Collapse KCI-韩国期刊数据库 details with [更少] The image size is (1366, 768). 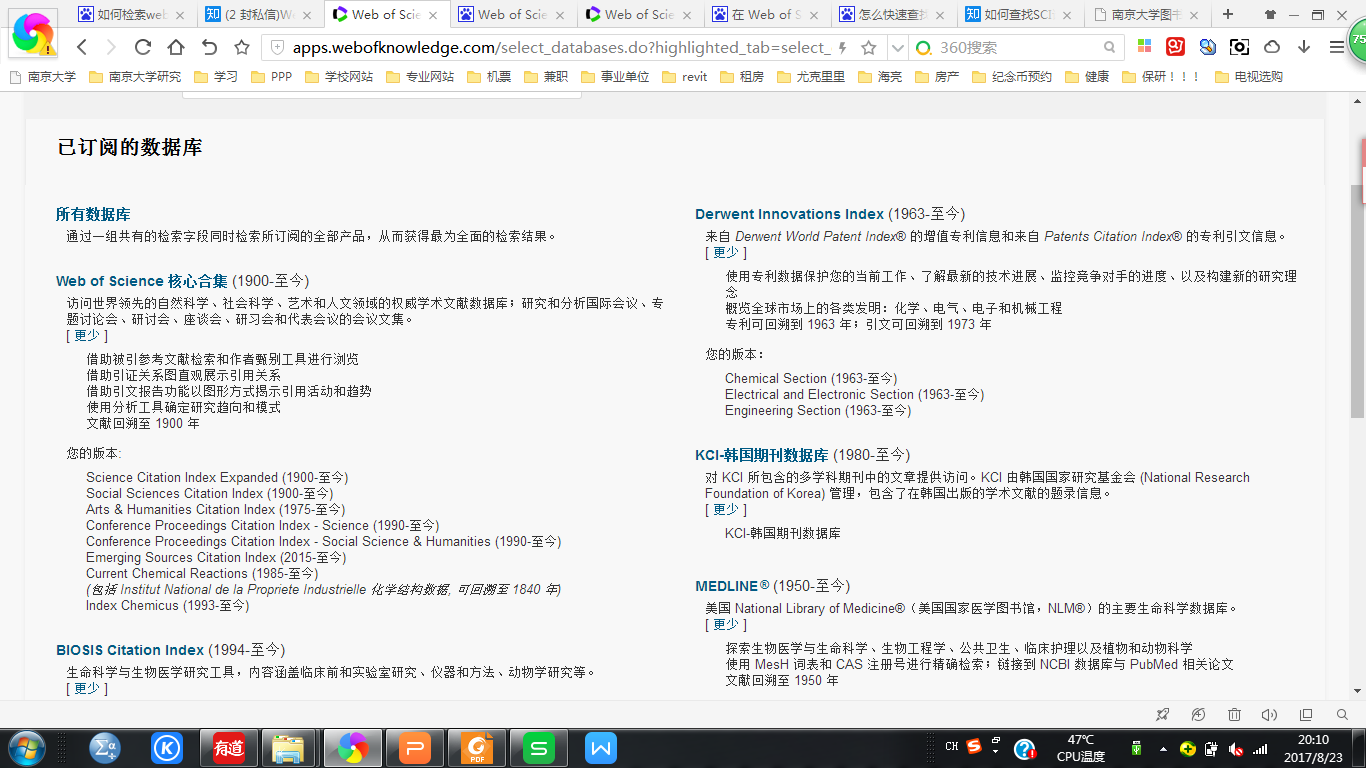(x=725, y=509)
